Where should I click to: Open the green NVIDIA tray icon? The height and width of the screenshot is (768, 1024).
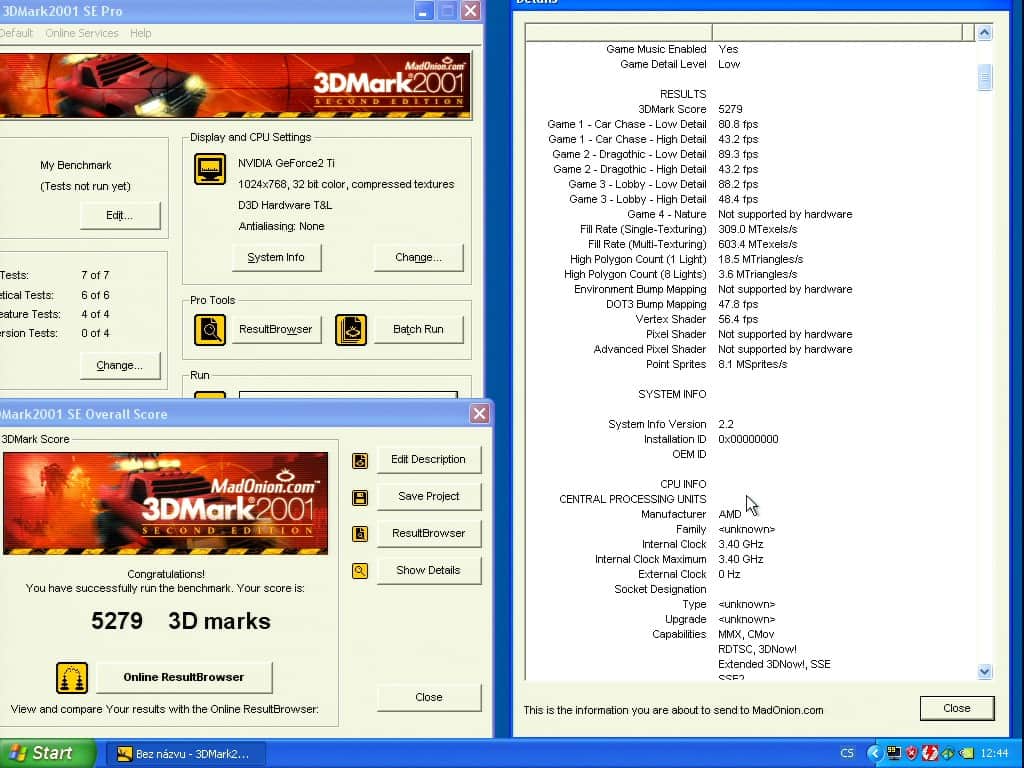coord(966,754)
